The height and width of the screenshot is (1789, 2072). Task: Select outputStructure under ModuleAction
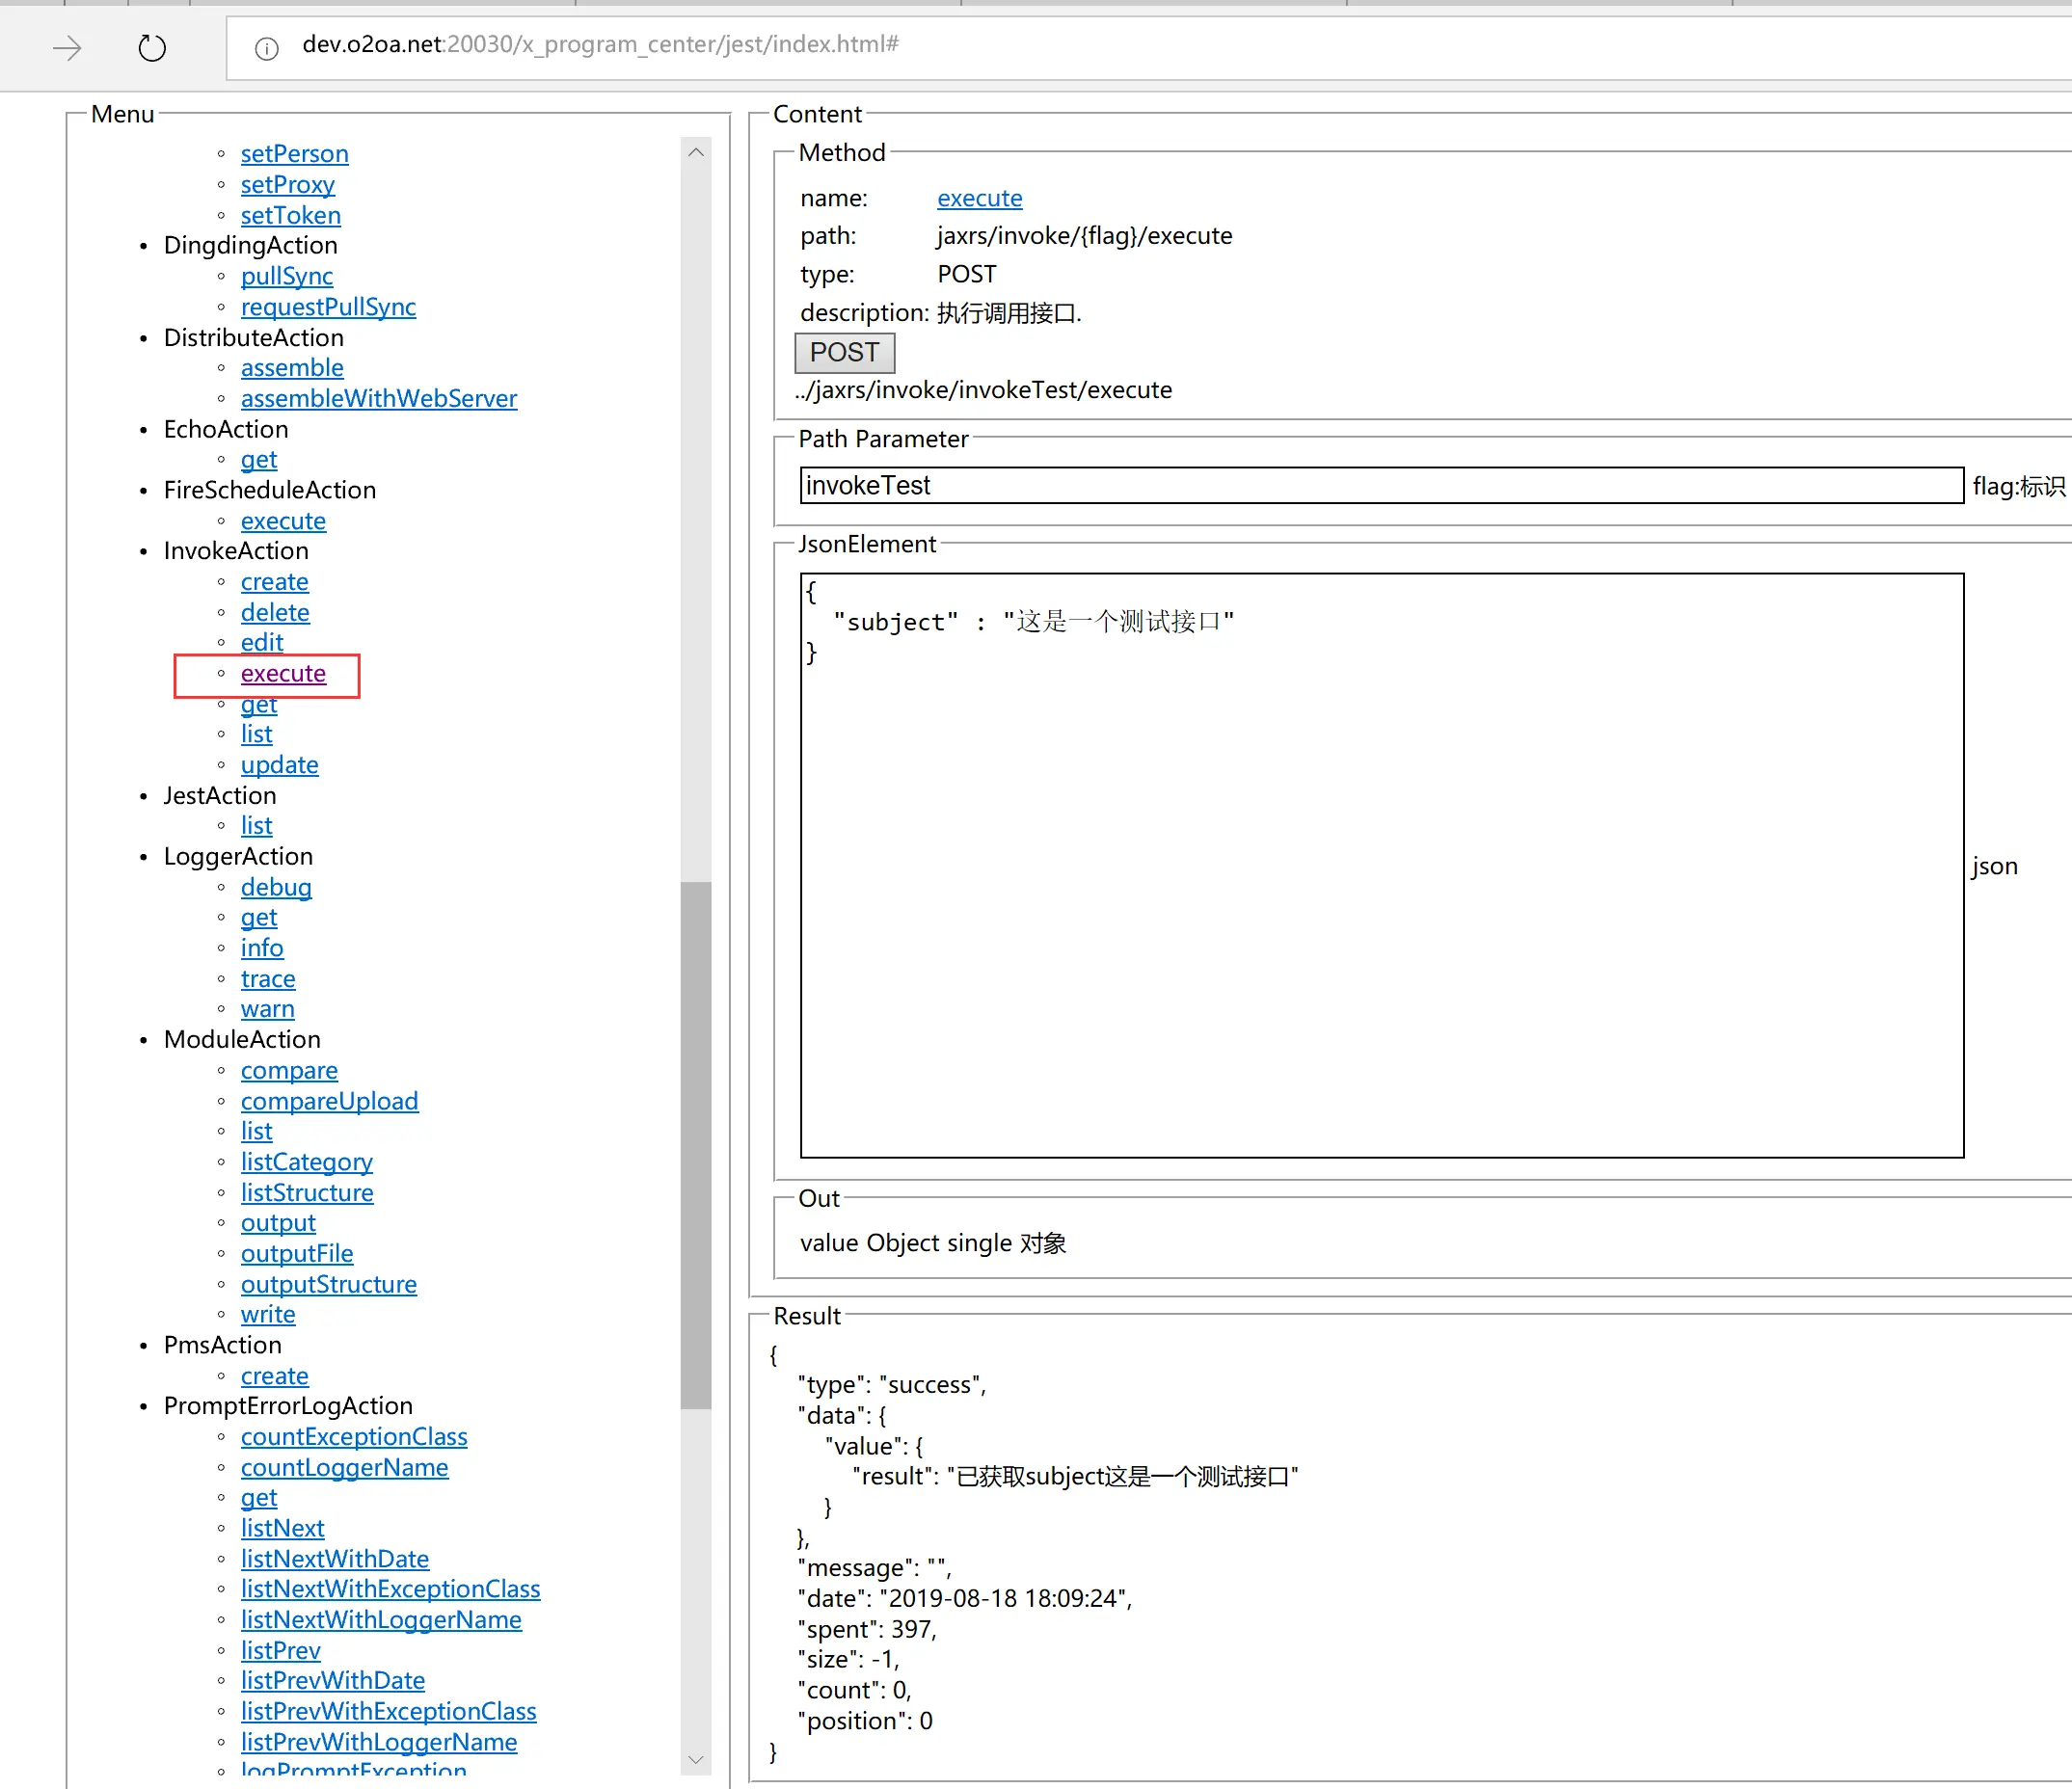coord(328,1284)
